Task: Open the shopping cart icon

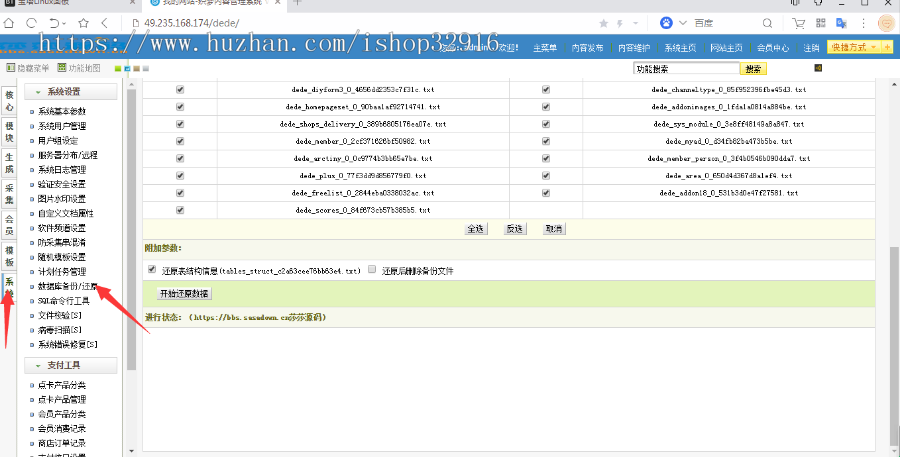Action: (x=798, y=23)
